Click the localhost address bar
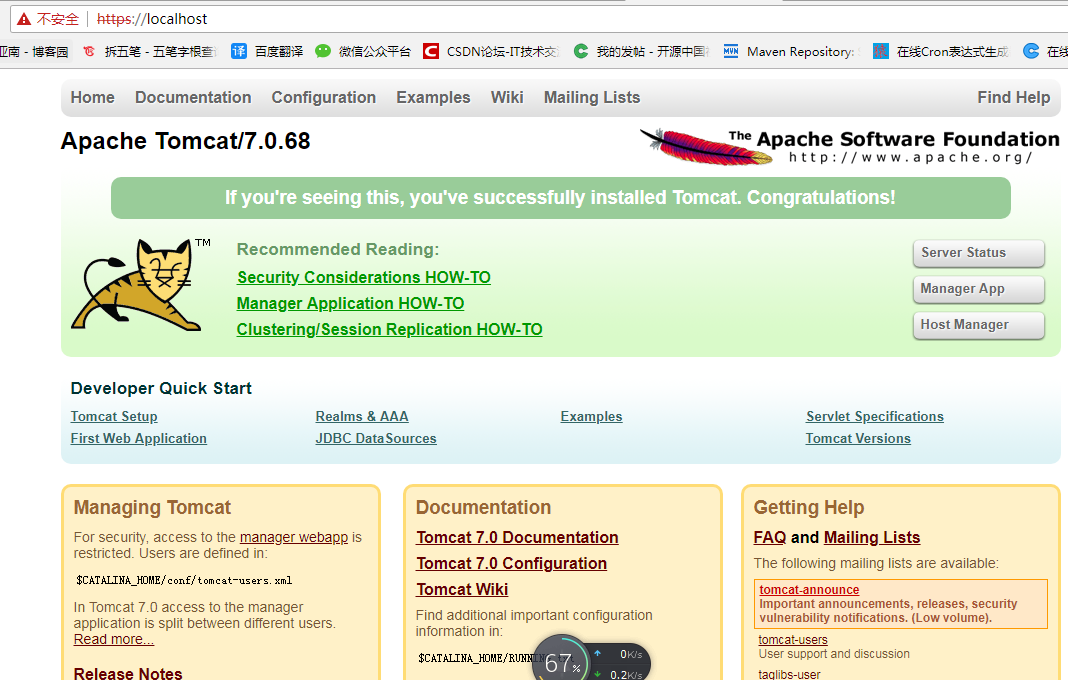This screenshot has height=680, width=1068. coord(539,19)
